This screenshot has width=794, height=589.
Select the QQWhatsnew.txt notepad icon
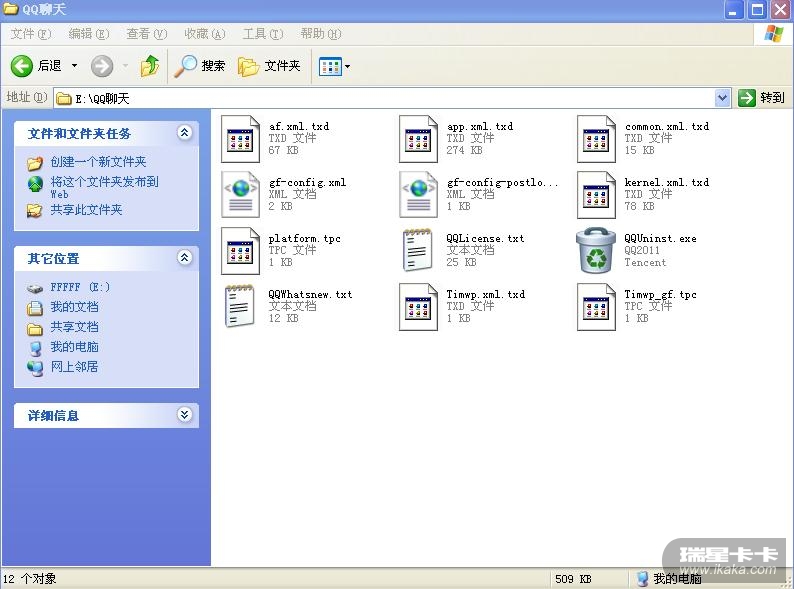pos(240,306)
